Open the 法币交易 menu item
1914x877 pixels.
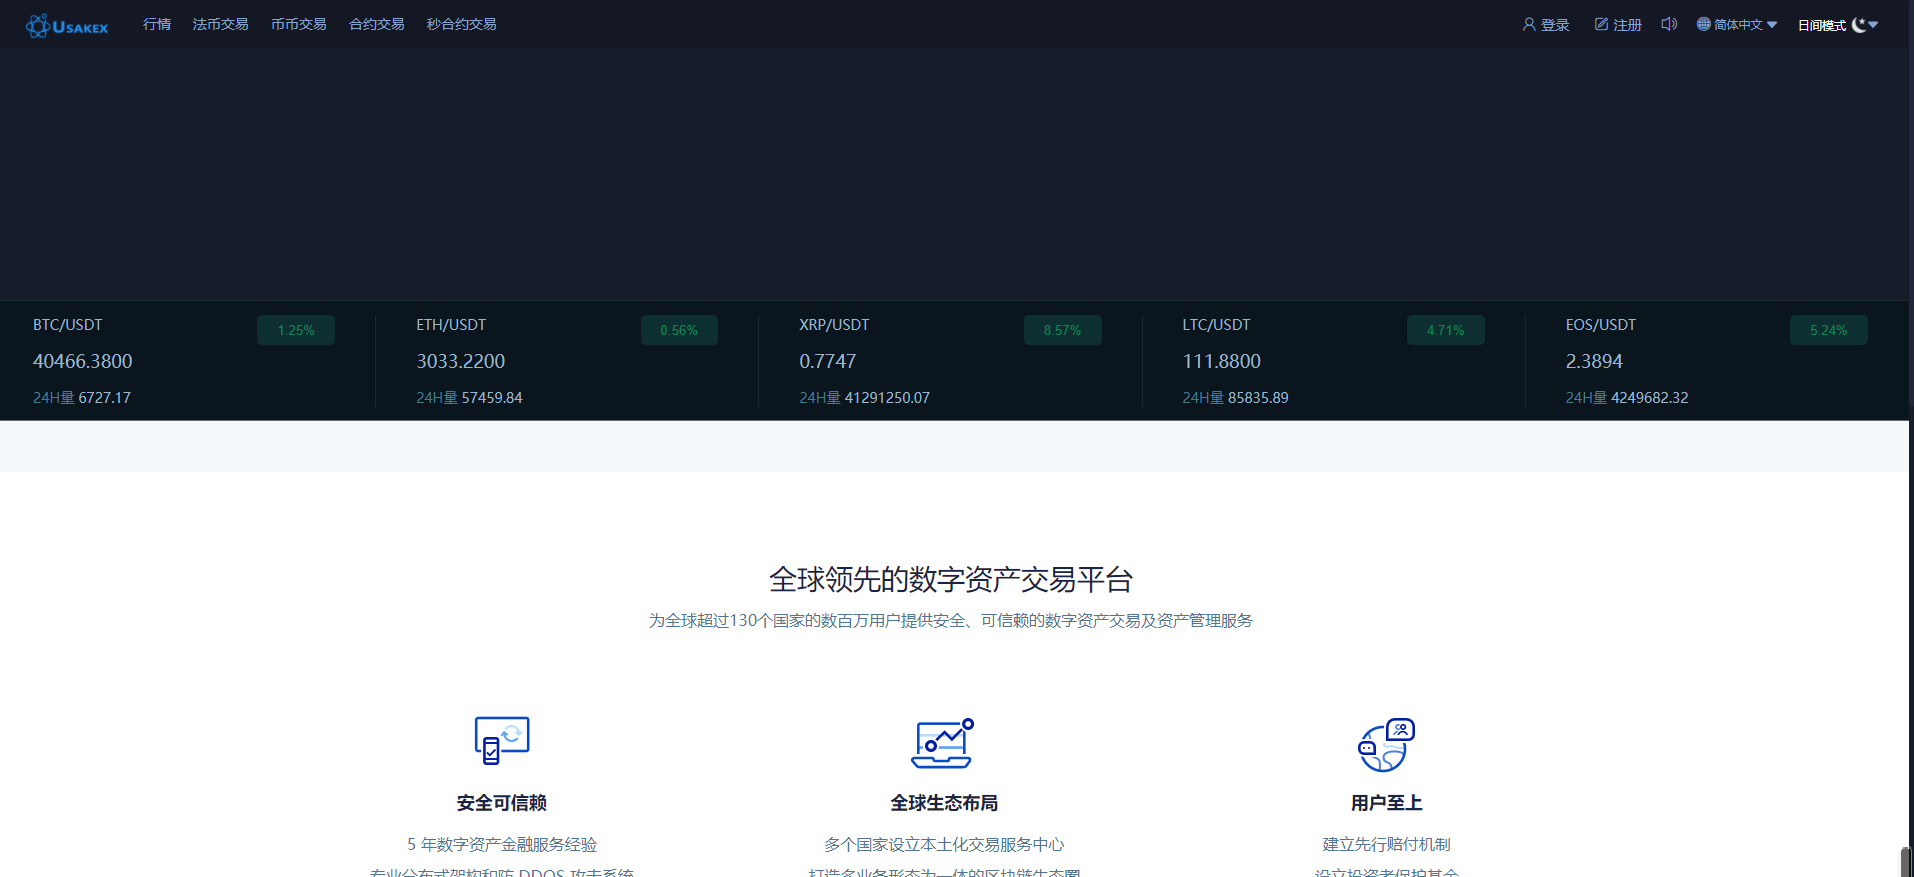point(220,24)
